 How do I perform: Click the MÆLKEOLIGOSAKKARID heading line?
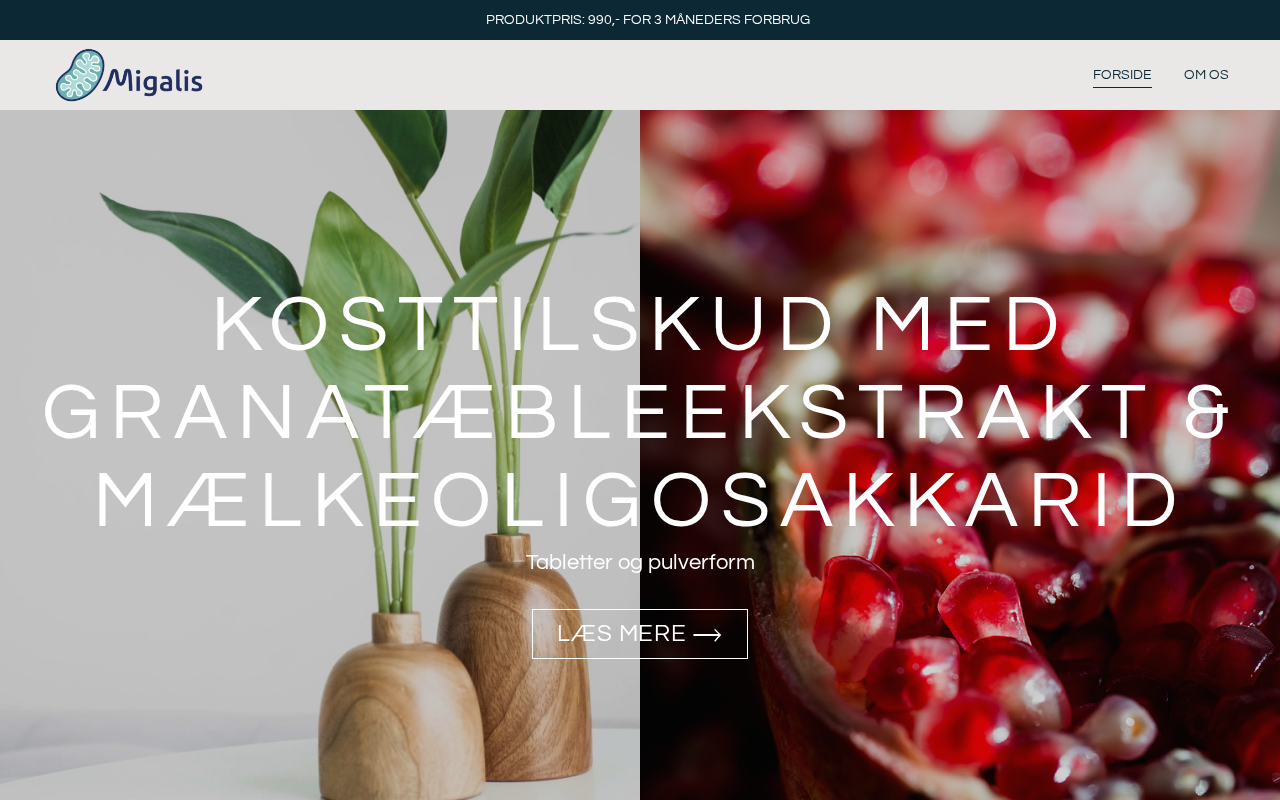640,500
